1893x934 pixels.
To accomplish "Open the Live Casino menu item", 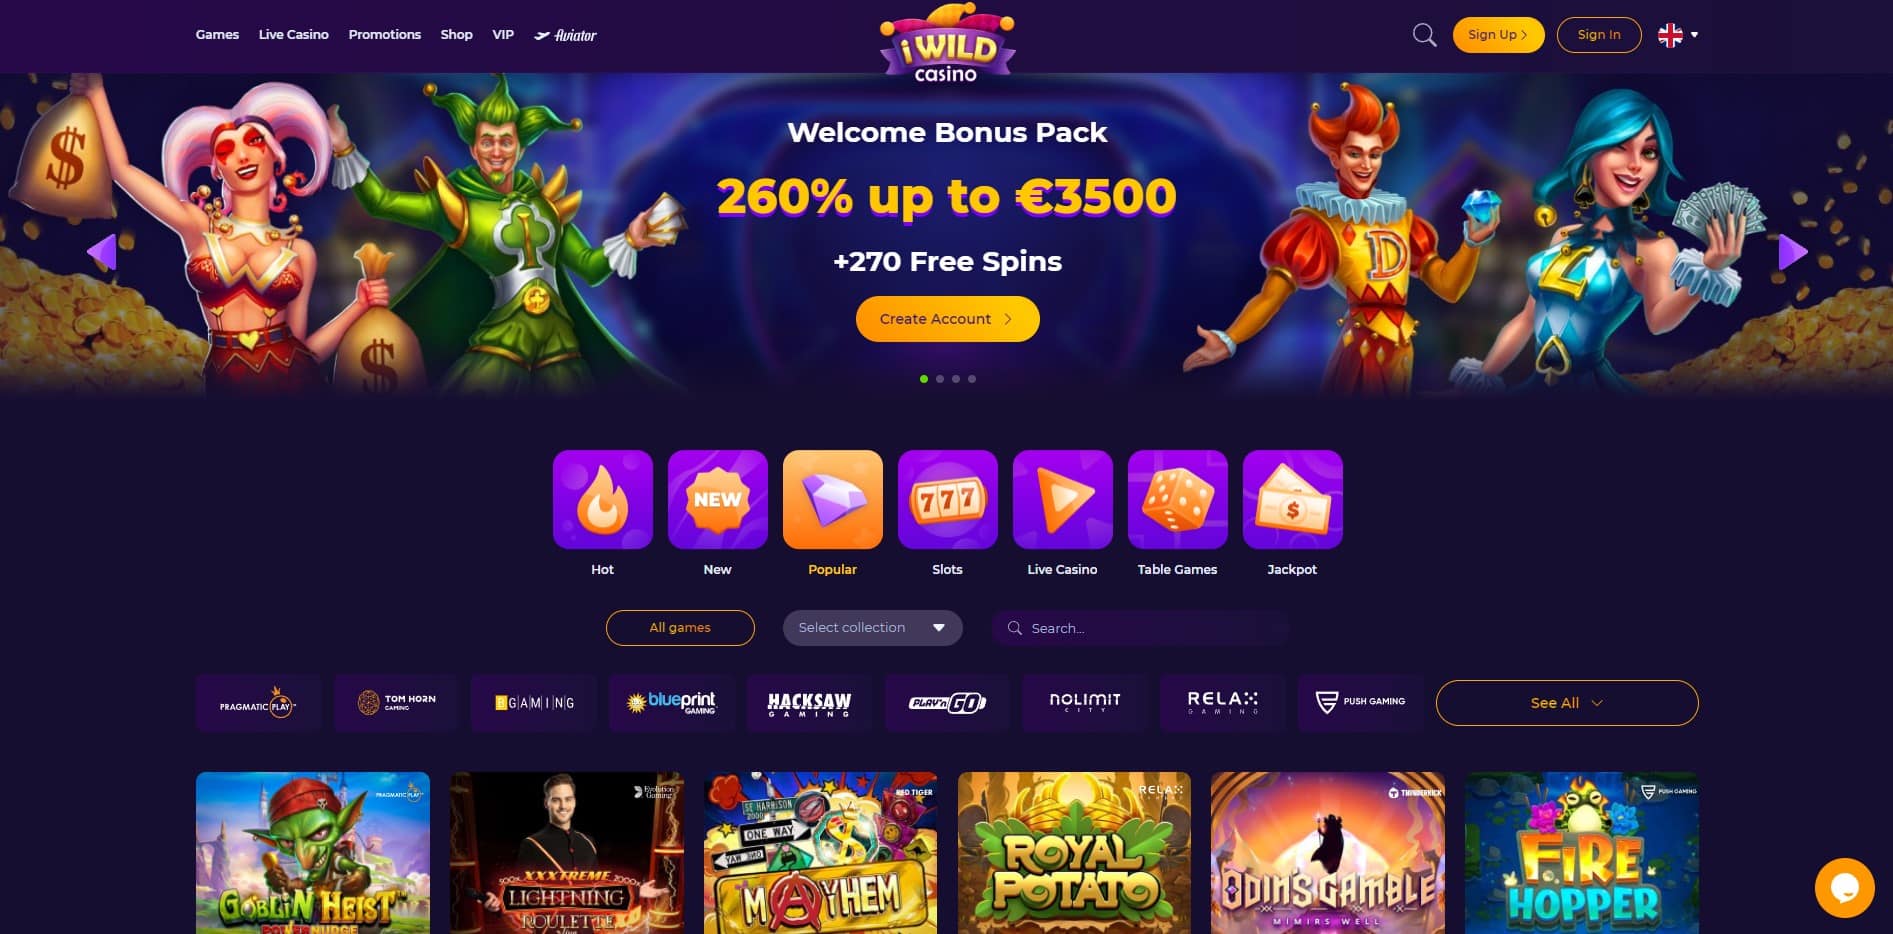I will click(x=293, y=35).
